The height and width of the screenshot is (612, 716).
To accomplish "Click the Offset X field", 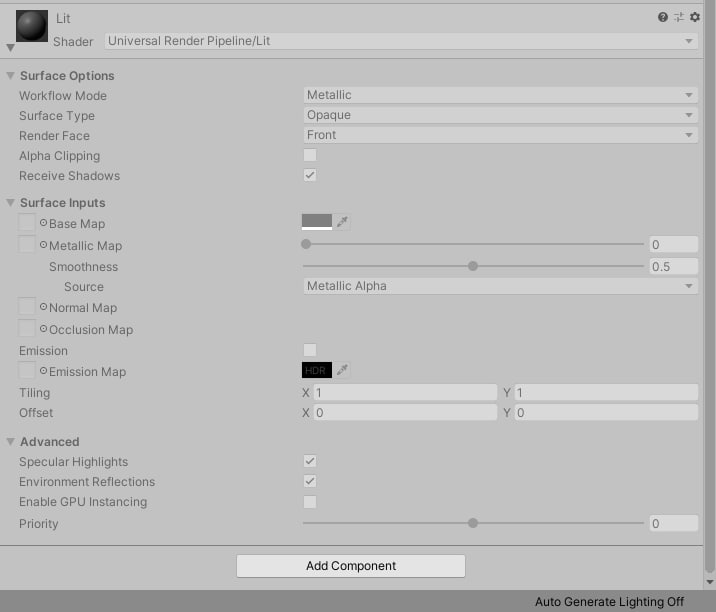I will 405,413.
